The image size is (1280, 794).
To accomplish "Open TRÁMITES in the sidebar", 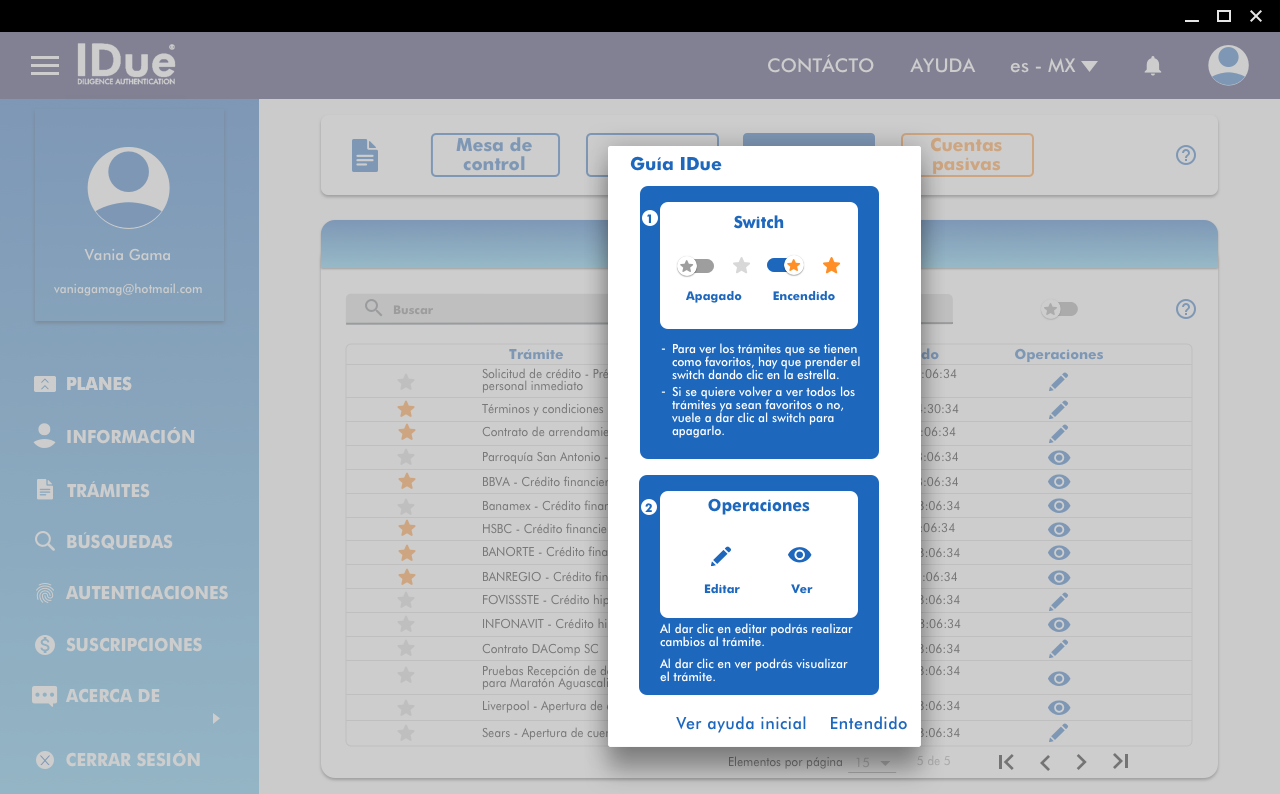I will (x=107, y=490).
